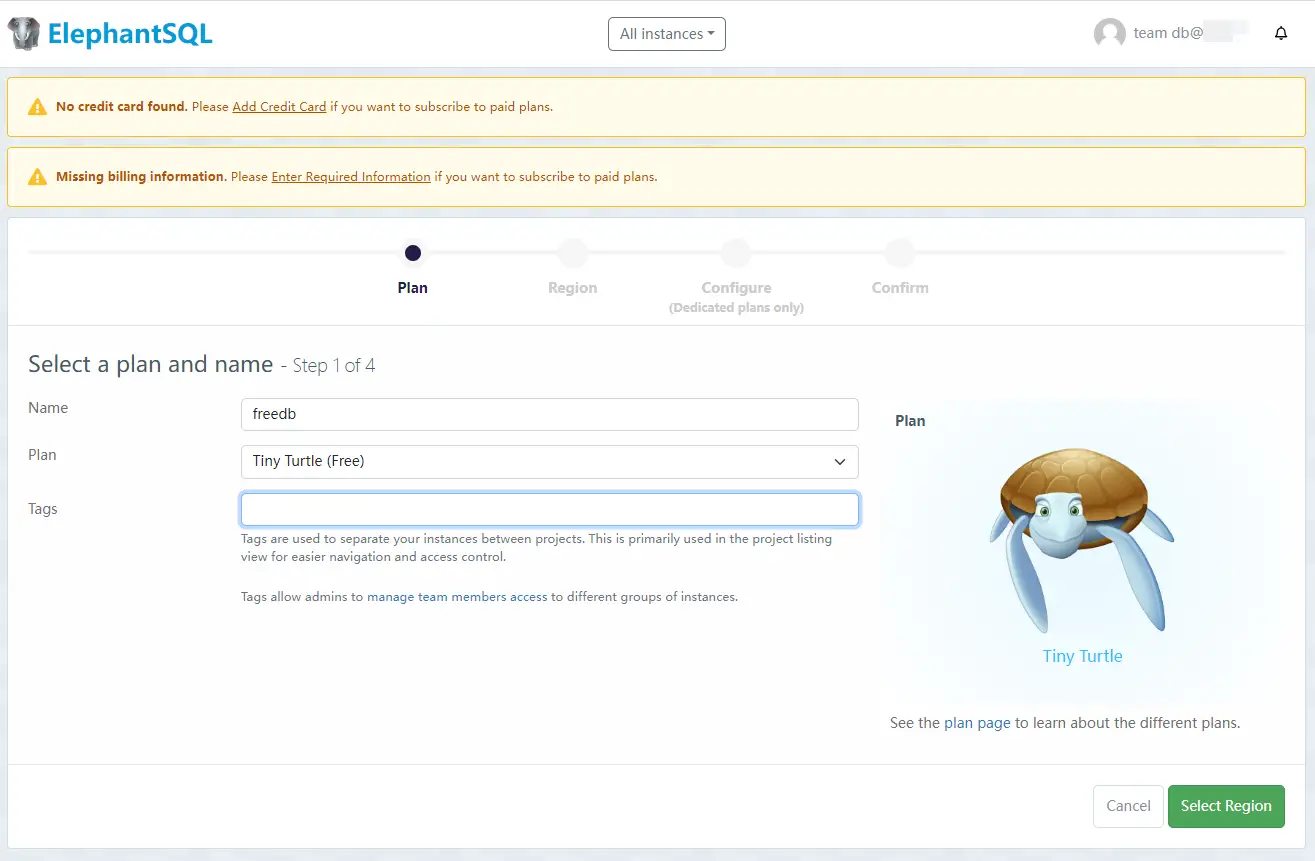Click the Add Credit Card link
Screen dimensions: 1315x861
(279, 107)
